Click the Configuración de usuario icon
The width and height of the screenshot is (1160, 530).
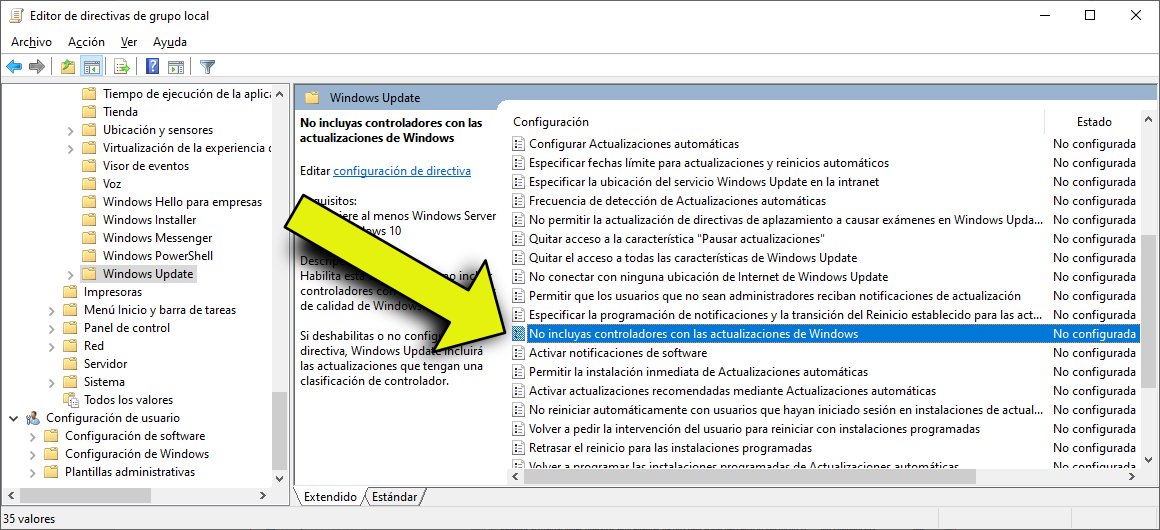(33, 417)
